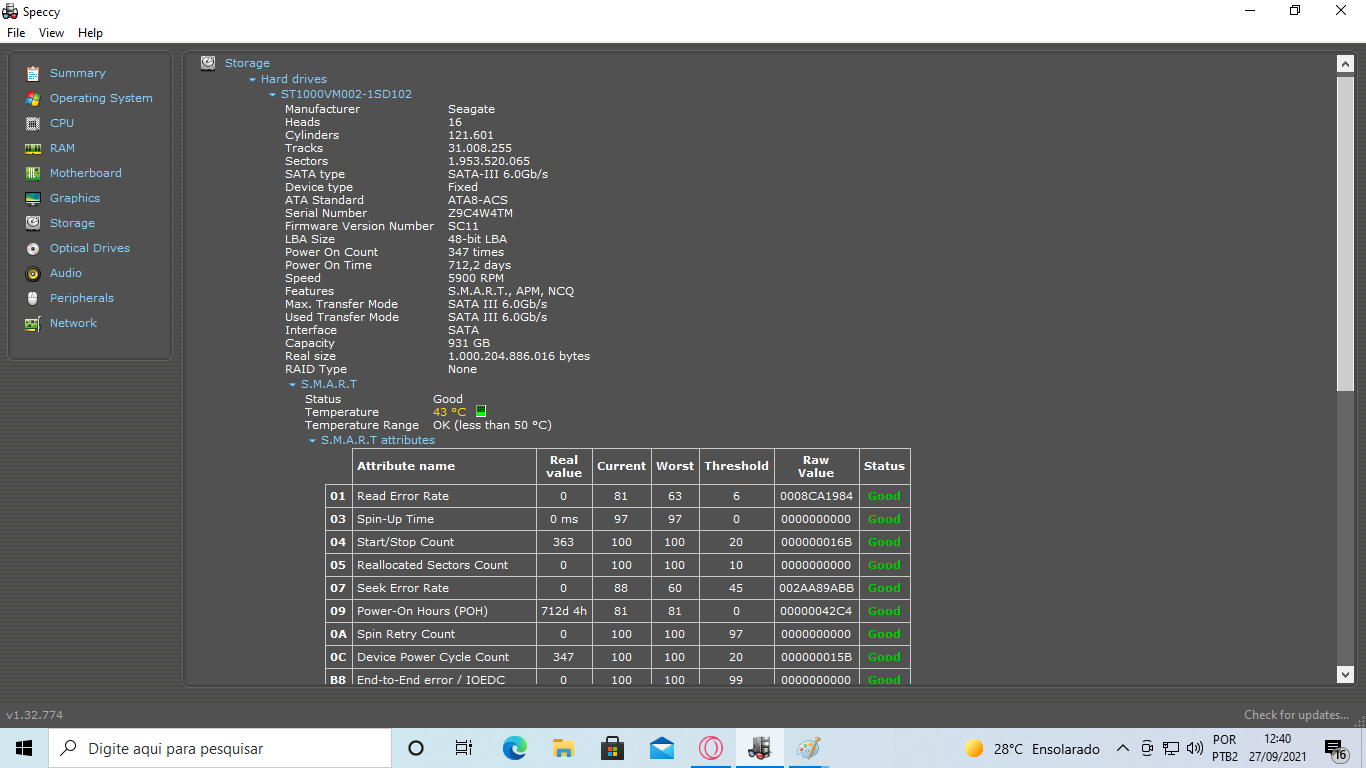Image resolution: width=1366 pixels, height=768 pixels.
Task: Click the v1.32.774 version text
Action: [x=35, y=715]
